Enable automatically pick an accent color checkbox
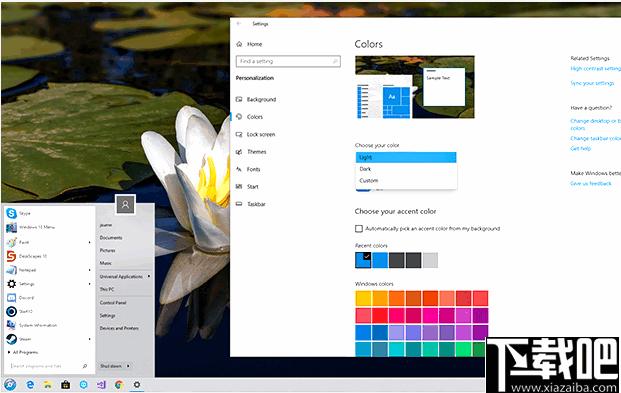This screenshot has height=393, width=621. [x=359, y=229]
